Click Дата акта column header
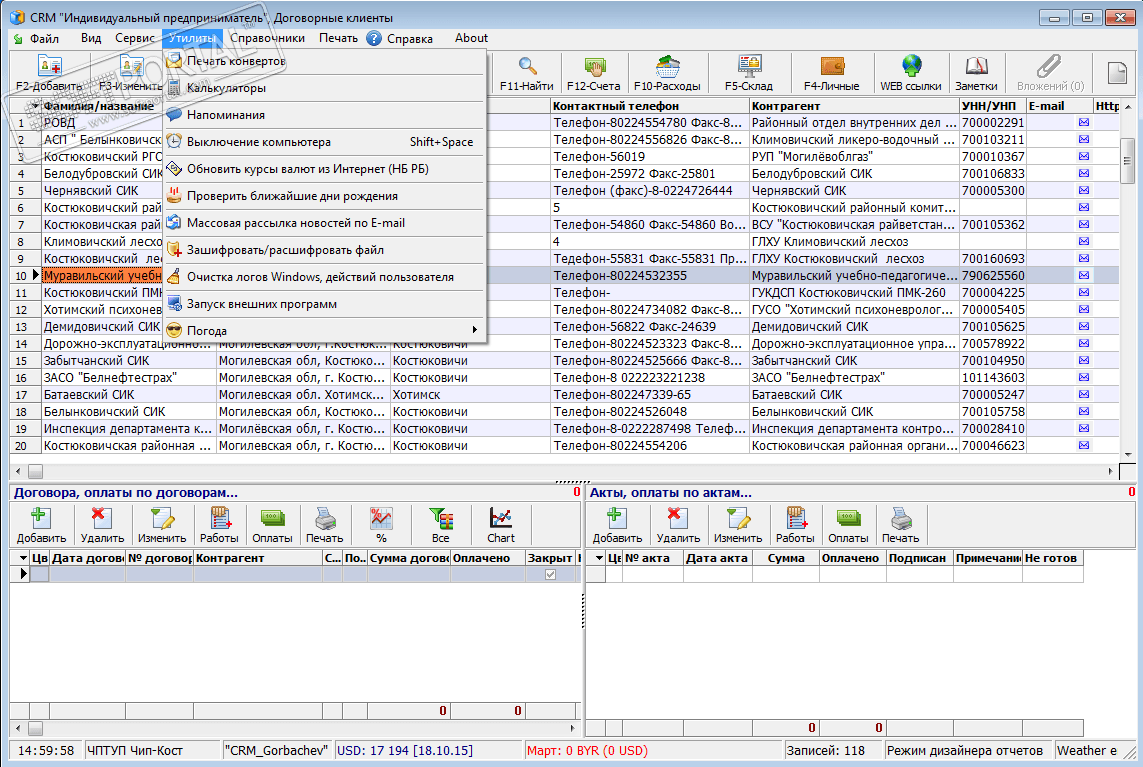The image size is (1143, 767). pyautogui.click(x=717, y=558)
